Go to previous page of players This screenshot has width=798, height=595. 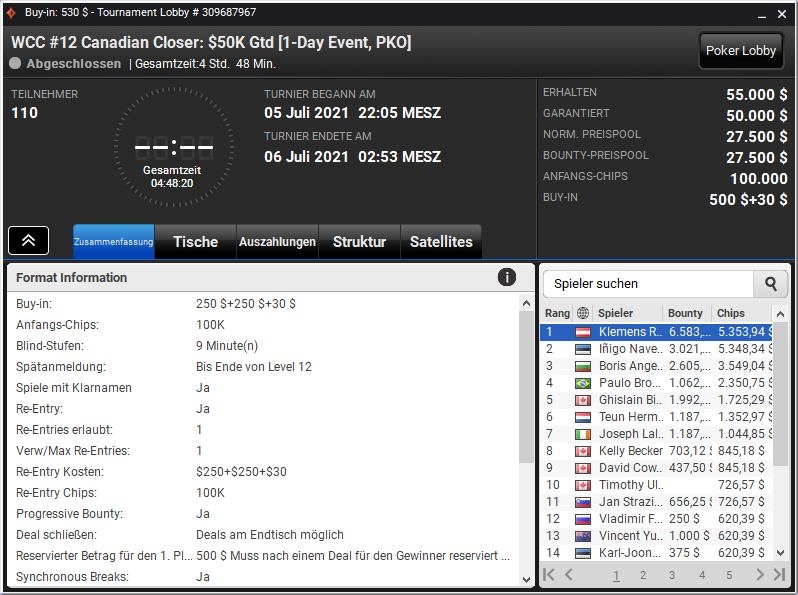pyautogui.click(x=569, y=575)
